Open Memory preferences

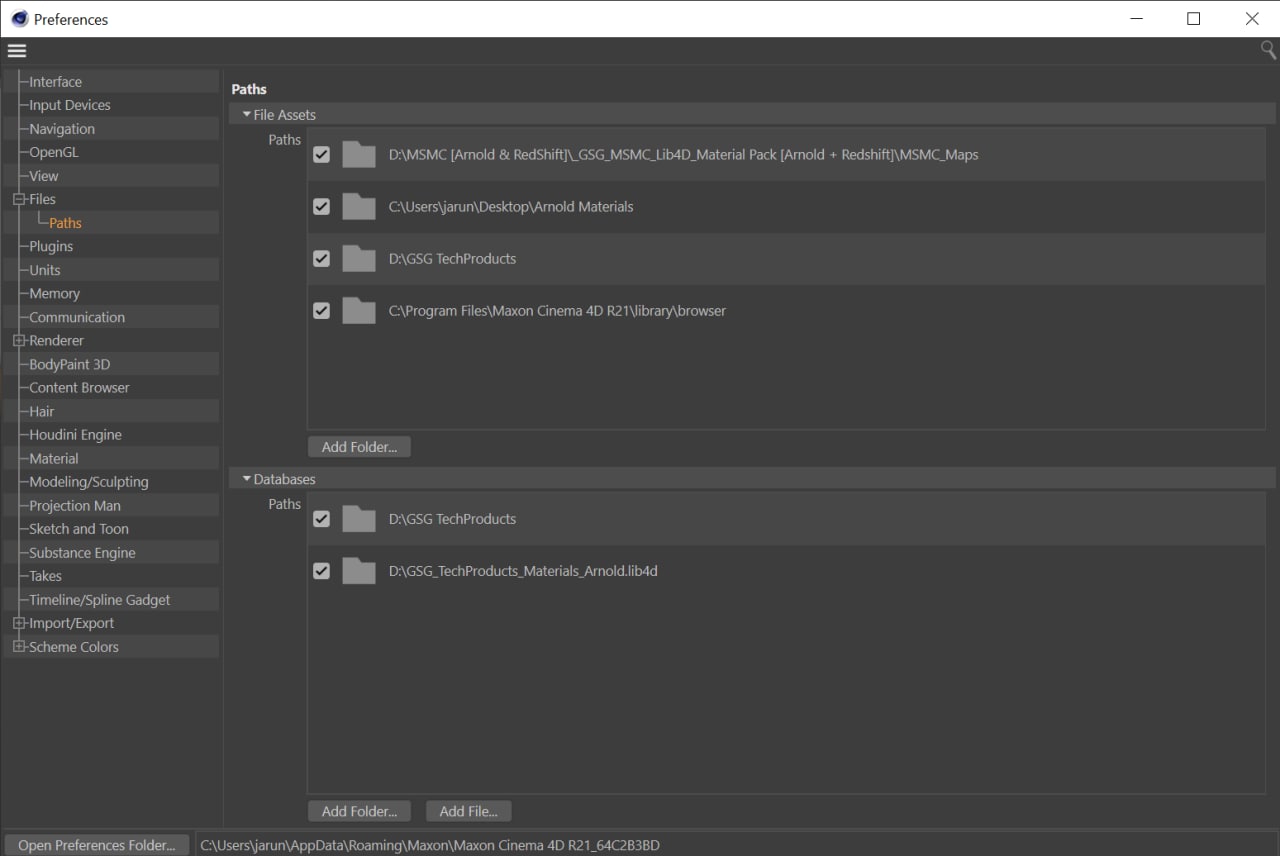pos(54,293)
